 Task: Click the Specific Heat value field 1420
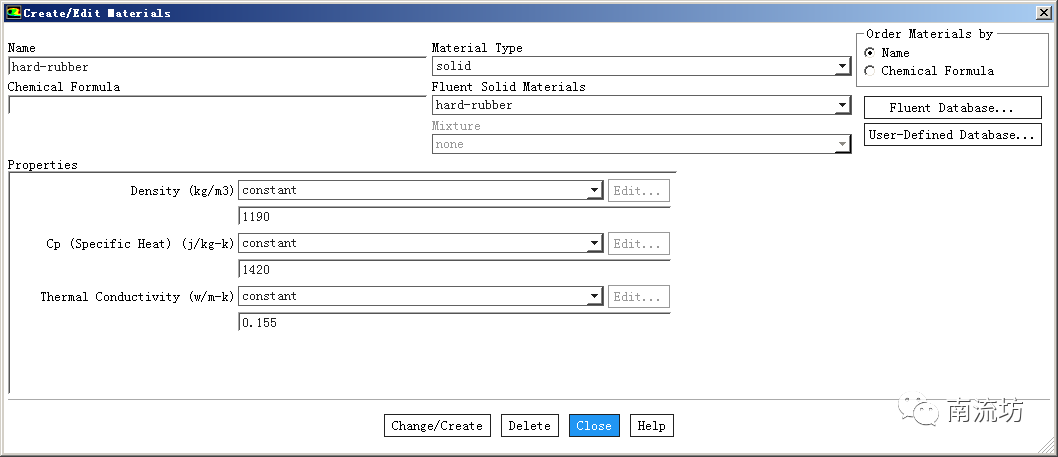[454, 269]
